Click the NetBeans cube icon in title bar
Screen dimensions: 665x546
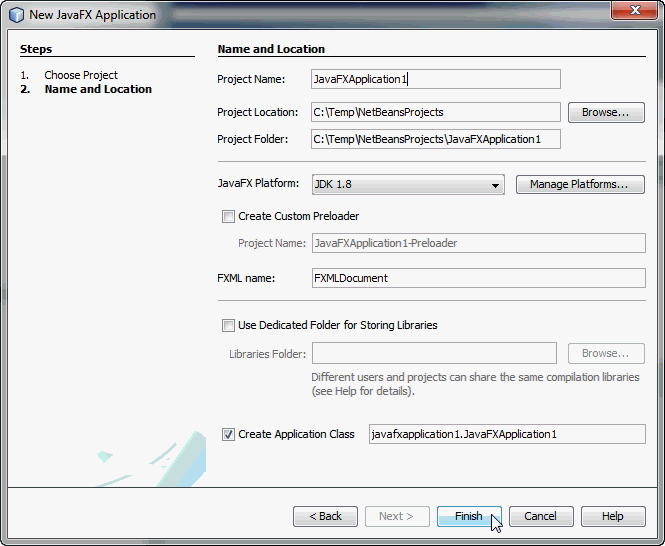tap(17, 15)
